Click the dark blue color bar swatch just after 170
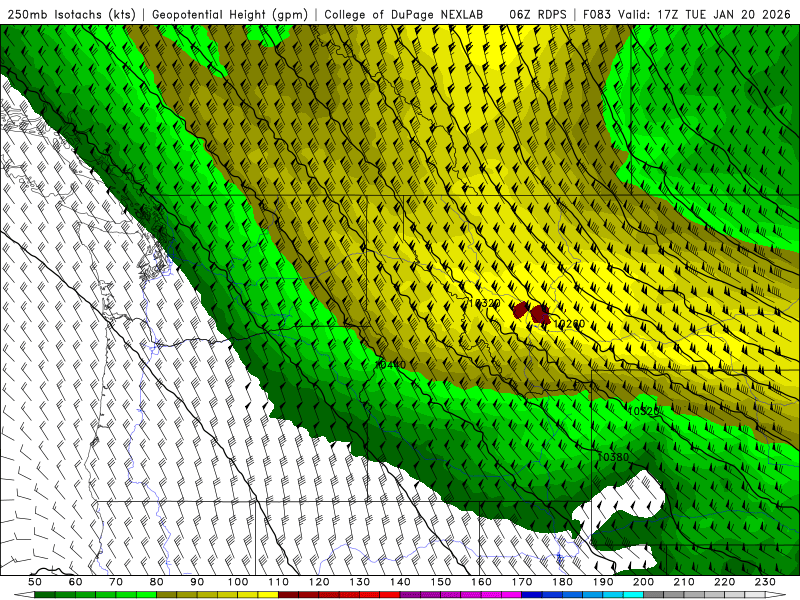Viewport: 800px width, 600px height. (532, 595)
